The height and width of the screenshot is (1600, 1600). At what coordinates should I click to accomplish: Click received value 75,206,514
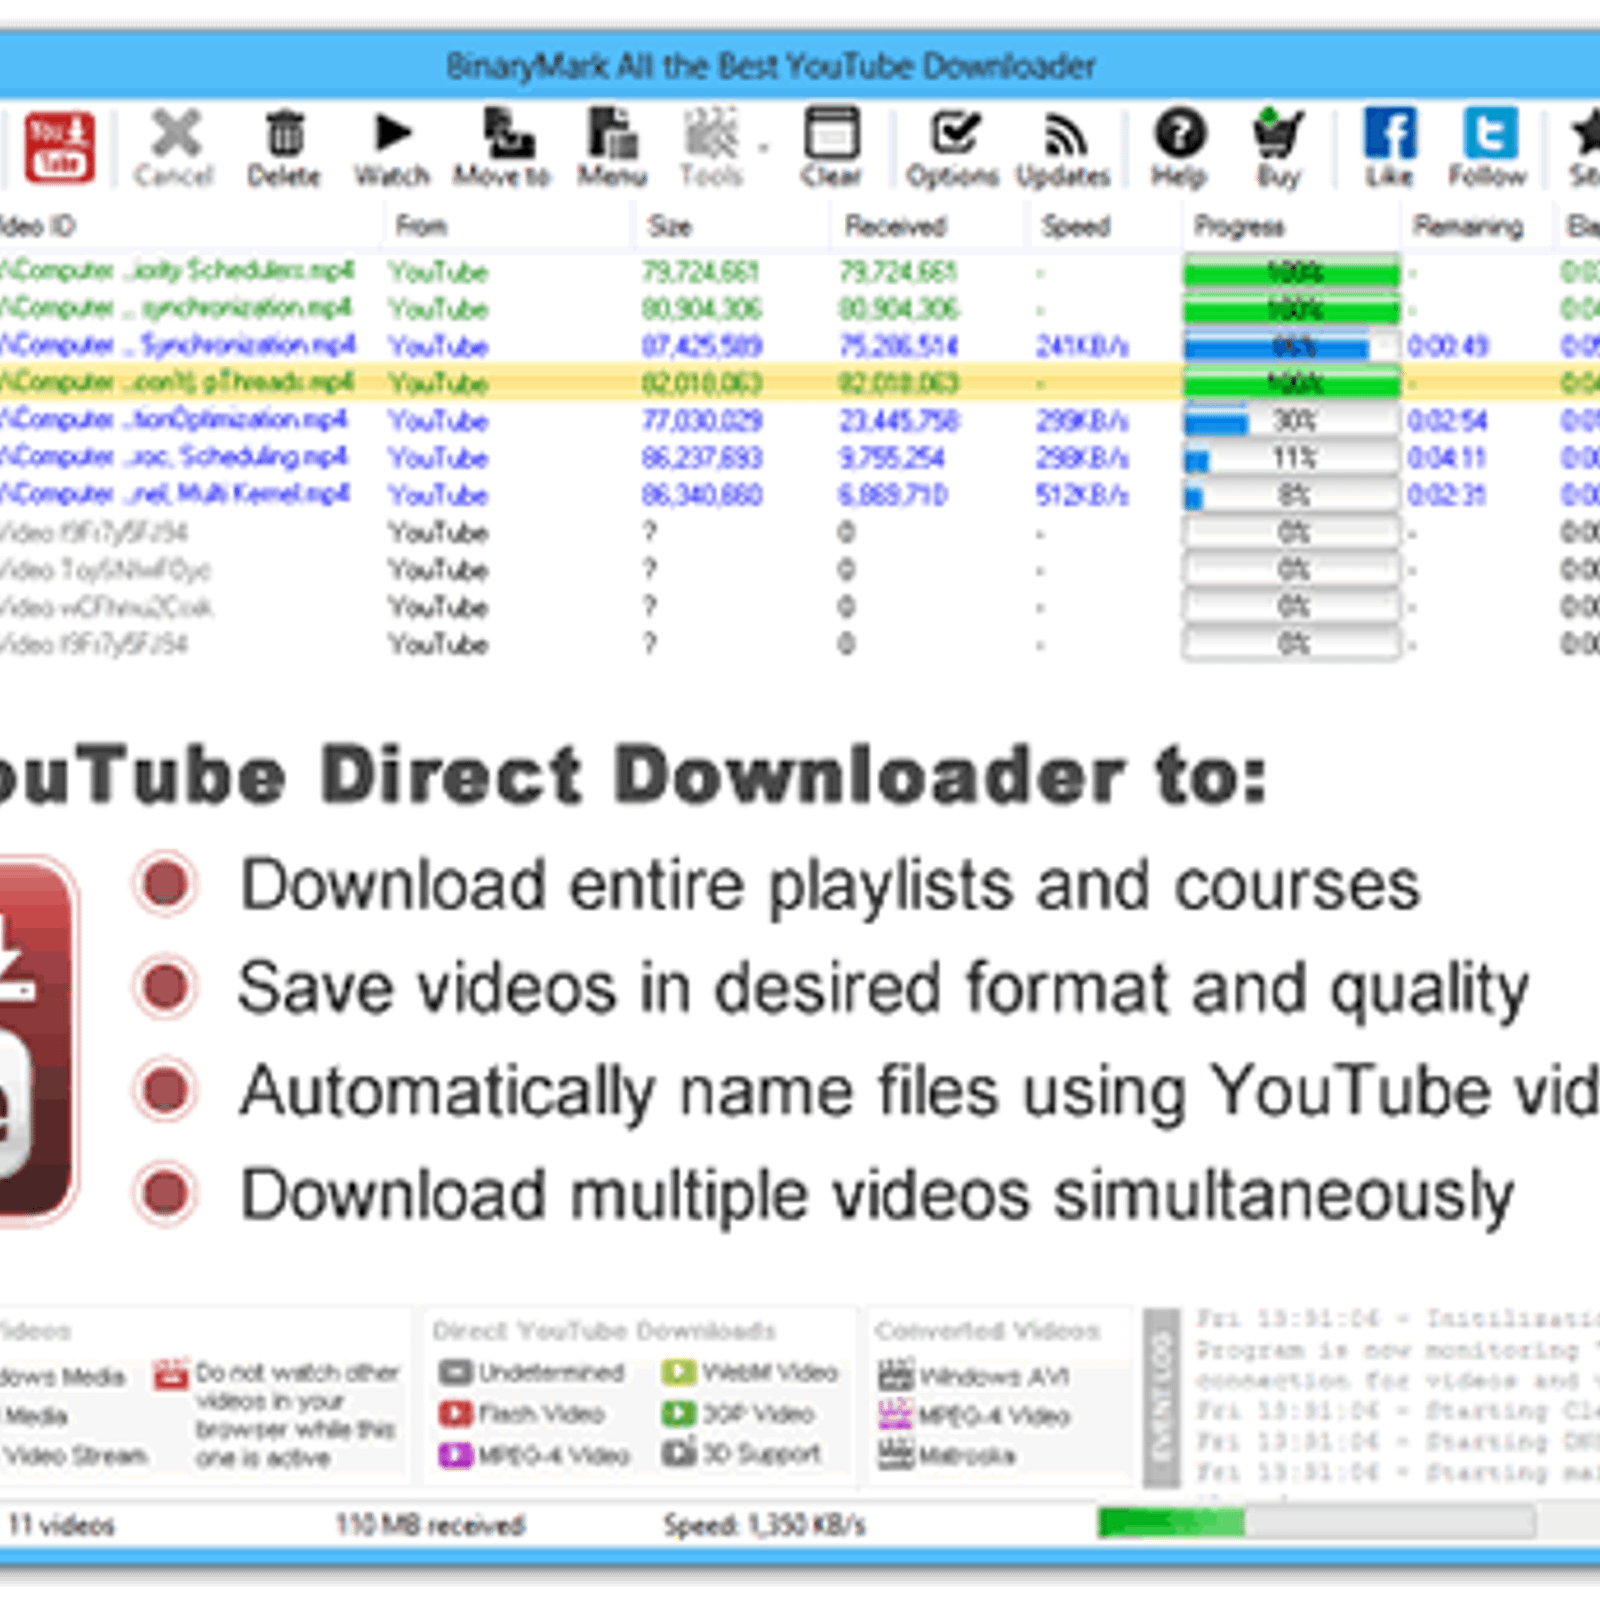point(898,346)
